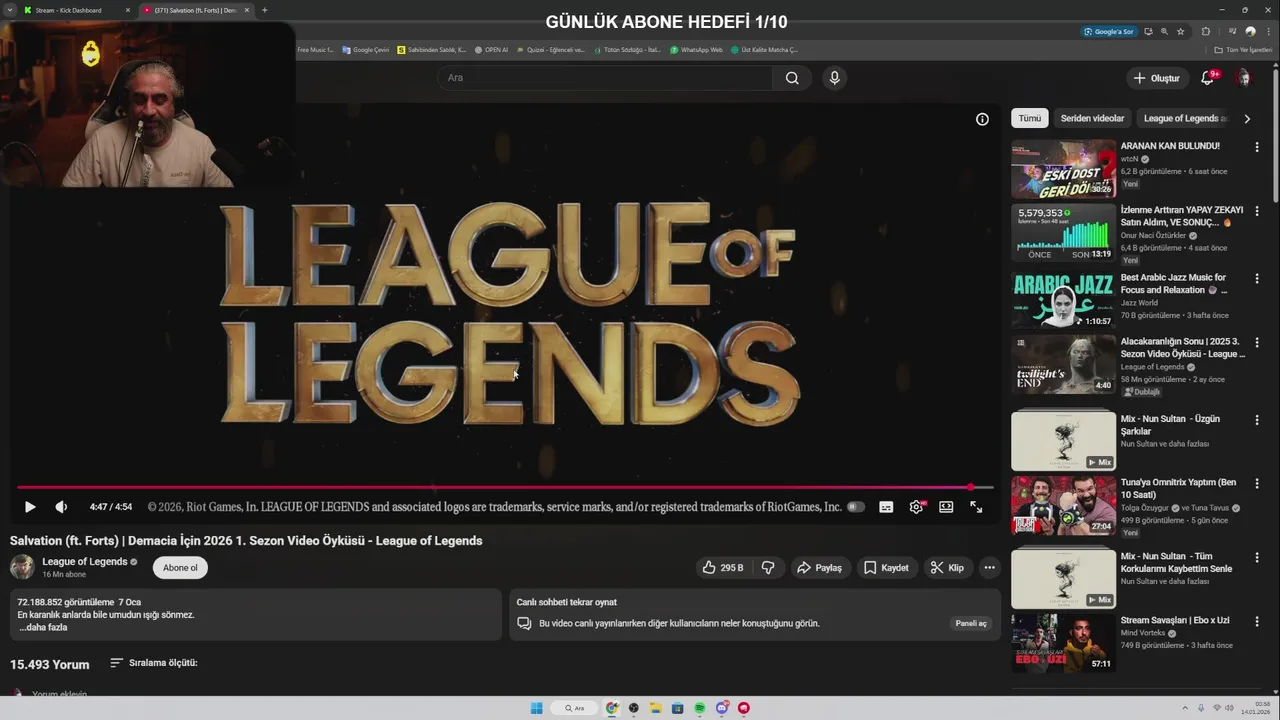Click the YouTube search magnifier button
This screenshot has height=720, width=1280.
[792, 78]
